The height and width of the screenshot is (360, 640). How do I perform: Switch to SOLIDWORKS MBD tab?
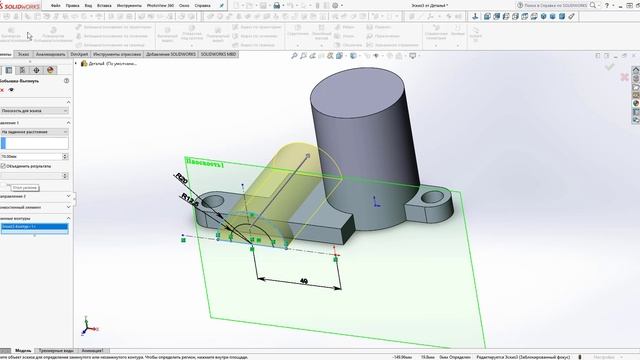pyautogui.click(x=218, y=54)
